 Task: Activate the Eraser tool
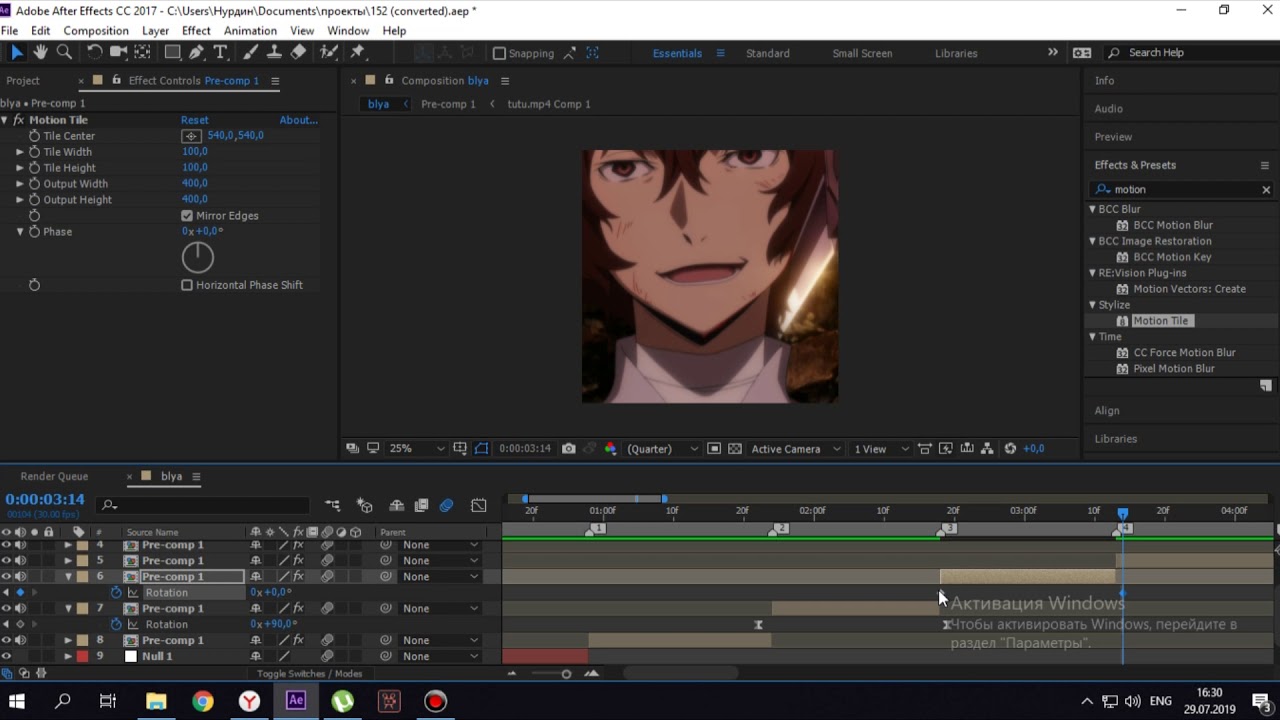[298, 53]
